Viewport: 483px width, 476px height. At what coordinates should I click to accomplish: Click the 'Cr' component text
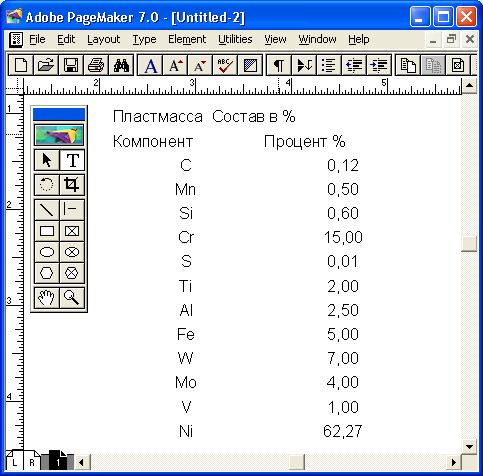click(186, 237)
